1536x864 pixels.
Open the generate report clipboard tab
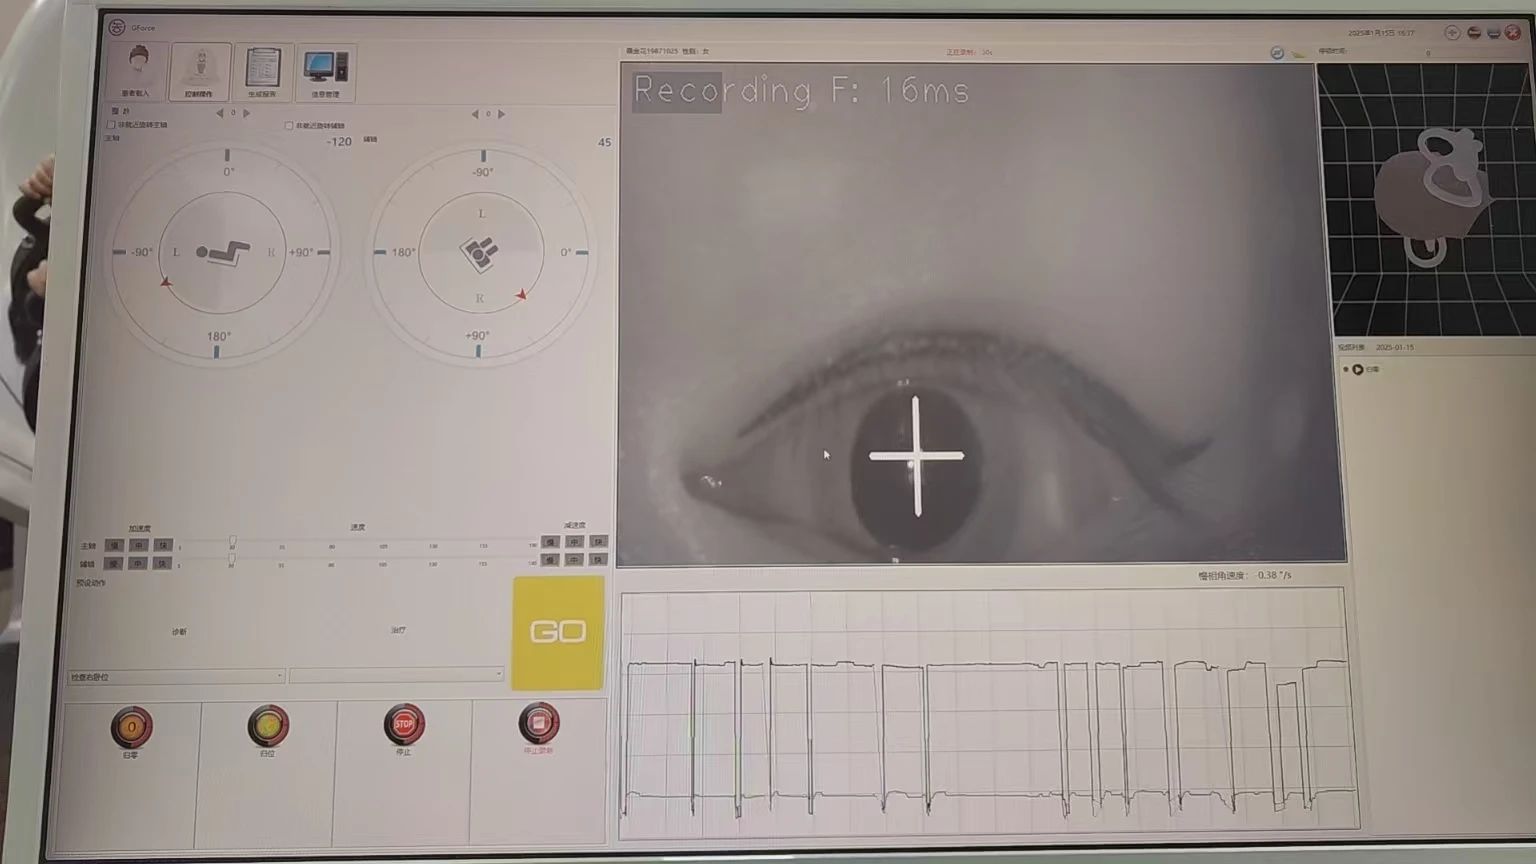pos(262,71)
